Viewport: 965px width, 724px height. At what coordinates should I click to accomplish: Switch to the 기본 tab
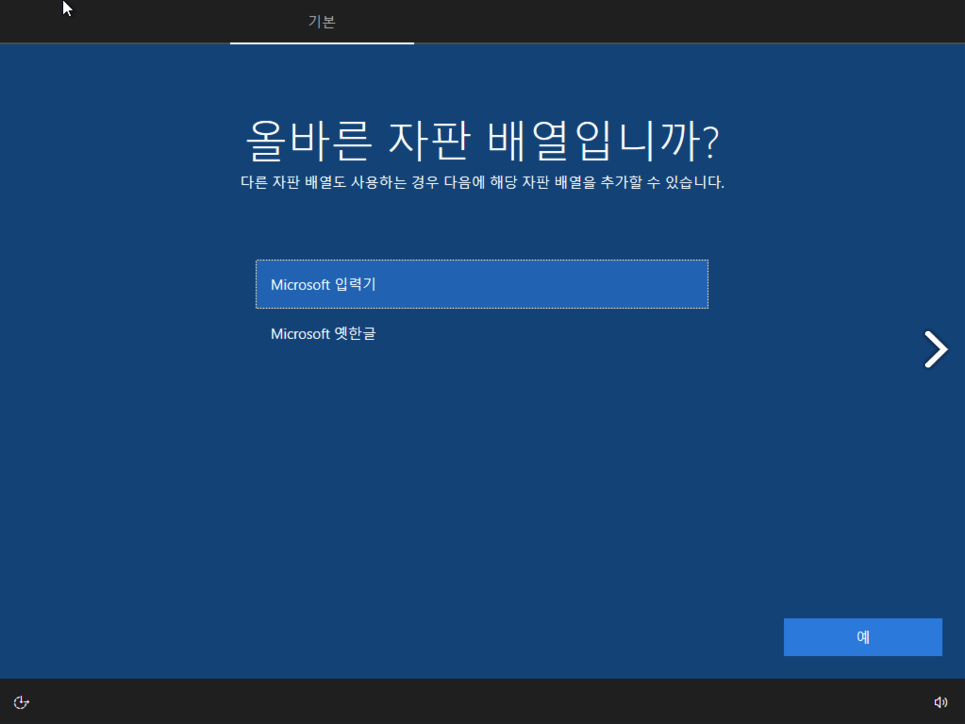pos(322,22)
